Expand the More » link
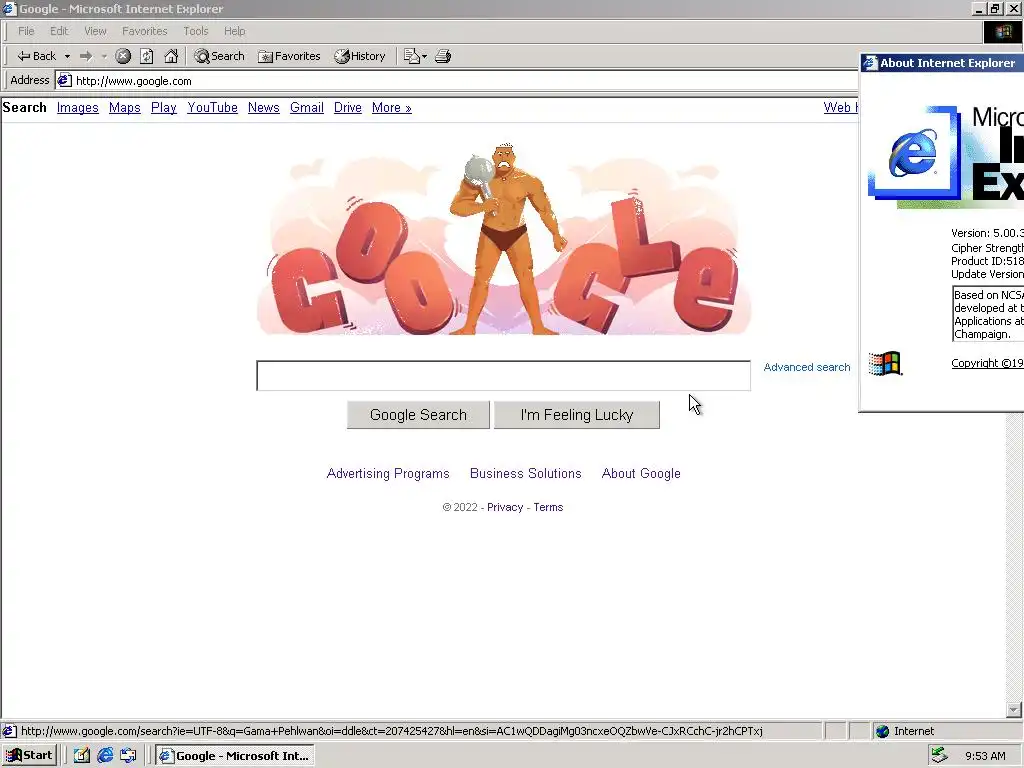Image resolution: width=1024 pixels, height=768 pixels. tap(392, 108)
